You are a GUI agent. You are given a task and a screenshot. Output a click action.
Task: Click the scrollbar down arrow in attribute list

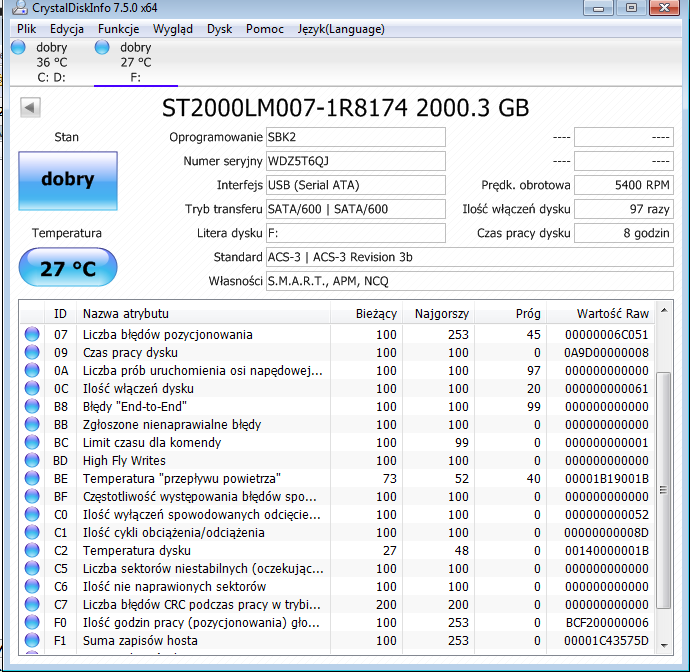664,646
